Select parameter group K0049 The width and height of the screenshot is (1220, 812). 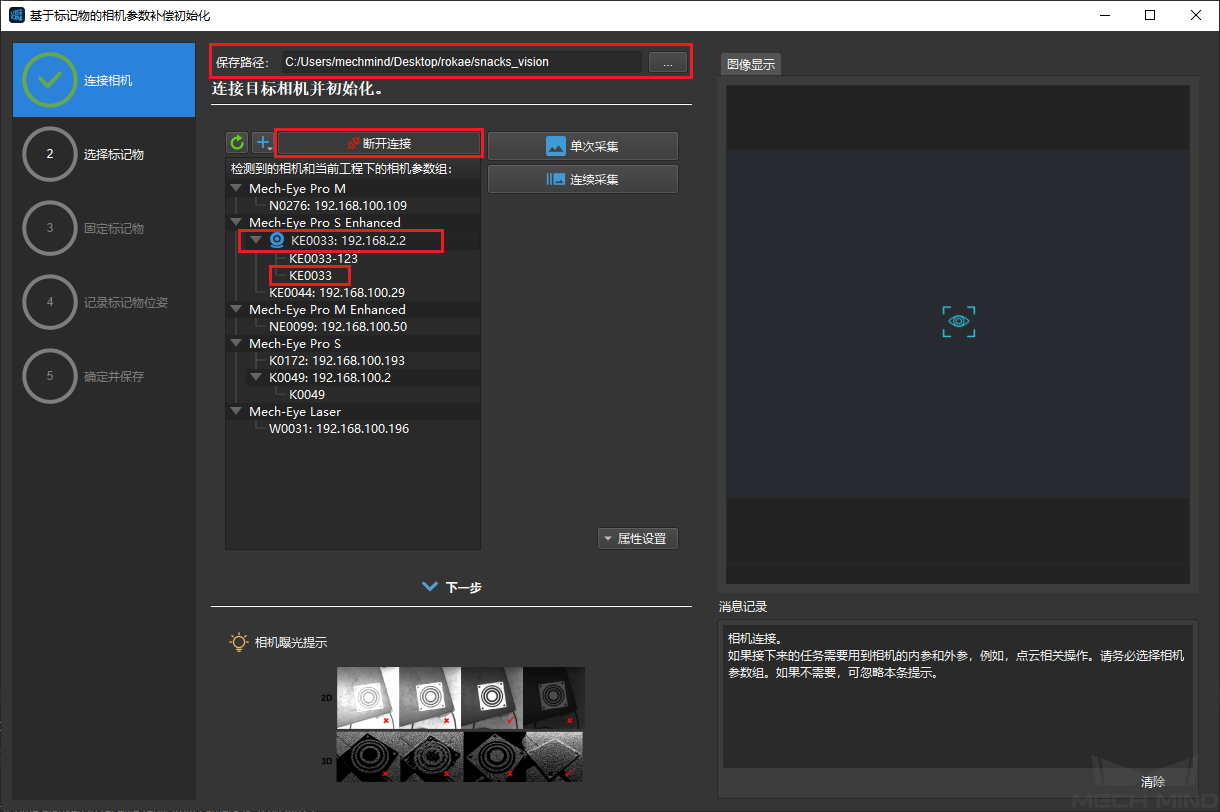pyautogui.click(x=307, y=394)
